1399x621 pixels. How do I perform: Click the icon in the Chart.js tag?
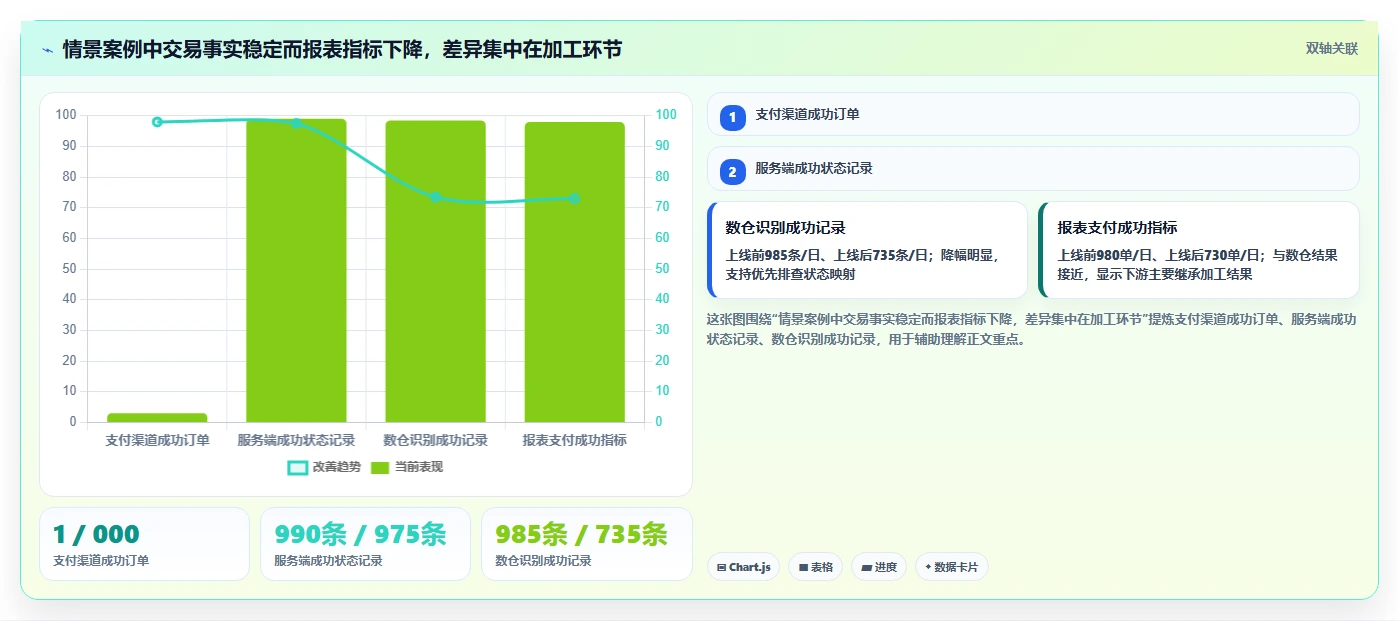(721, 567)
